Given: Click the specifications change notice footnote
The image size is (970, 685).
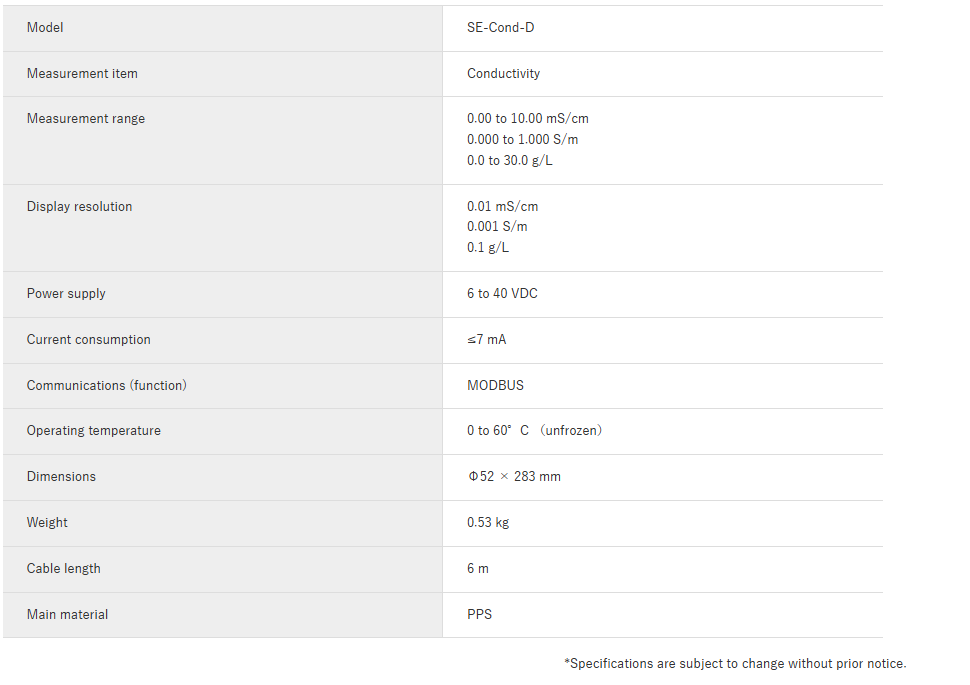Looking at the screenshot, I should click(735, 664).
